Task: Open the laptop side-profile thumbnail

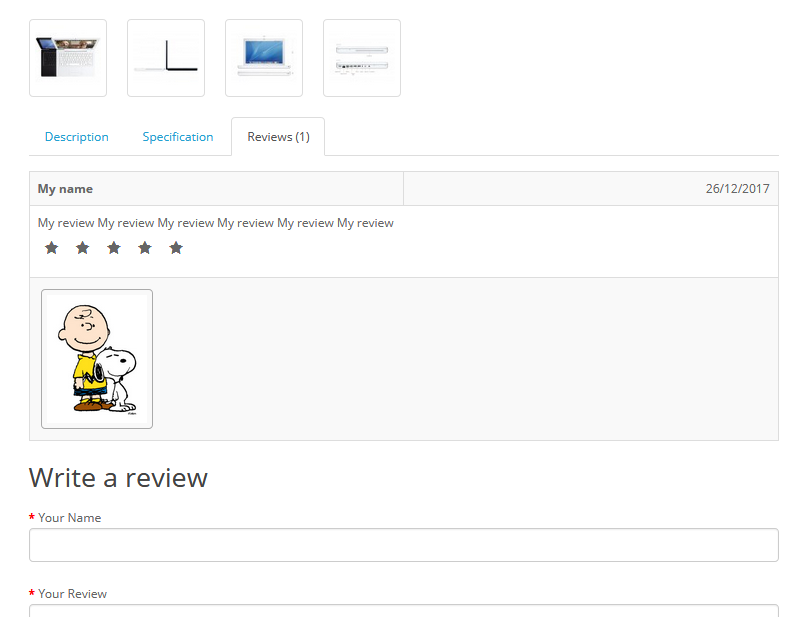Action: (x=166, y=58)
